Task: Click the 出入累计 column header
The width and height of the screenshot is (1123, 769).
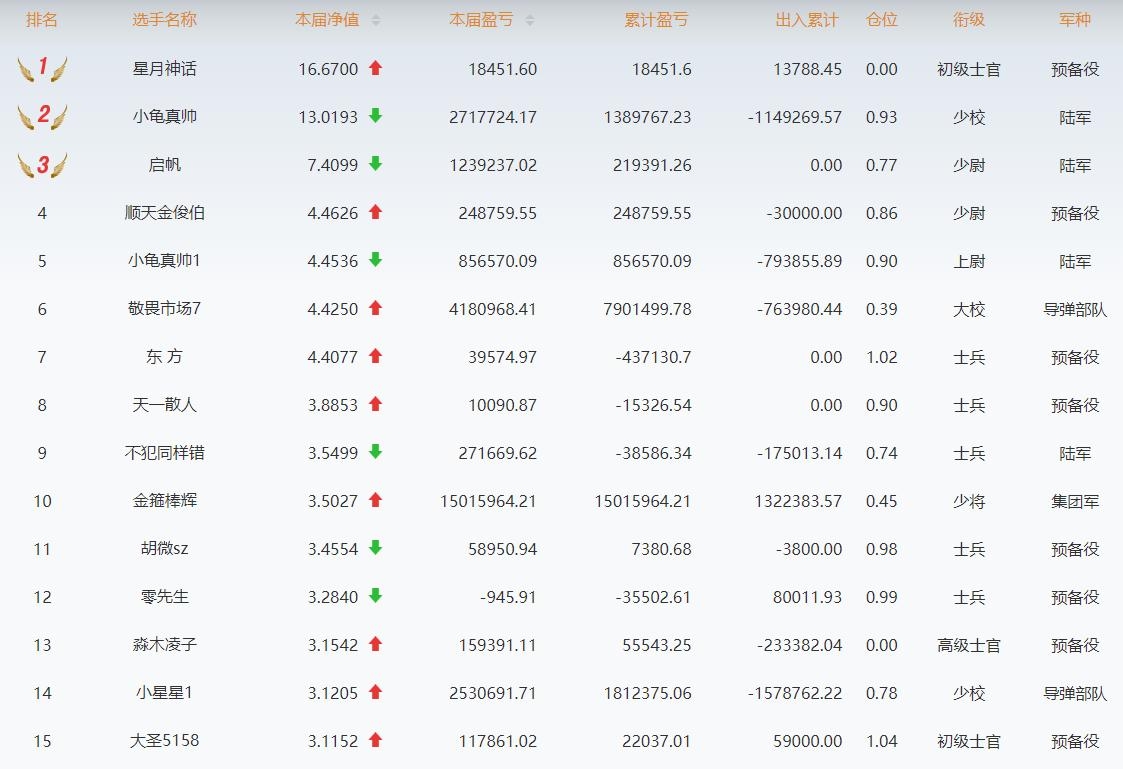Action: click(x=806, y=20)
